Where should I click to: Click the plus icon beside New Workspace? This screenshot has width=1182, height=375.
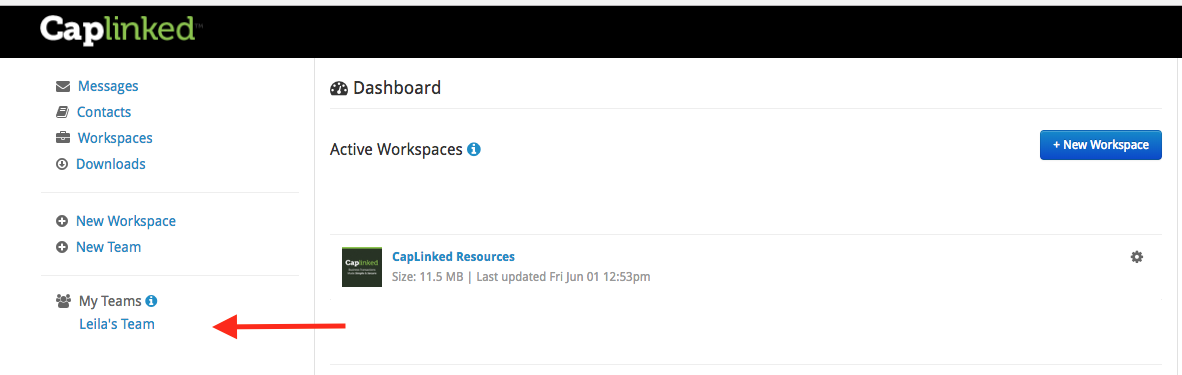[63, 222]
